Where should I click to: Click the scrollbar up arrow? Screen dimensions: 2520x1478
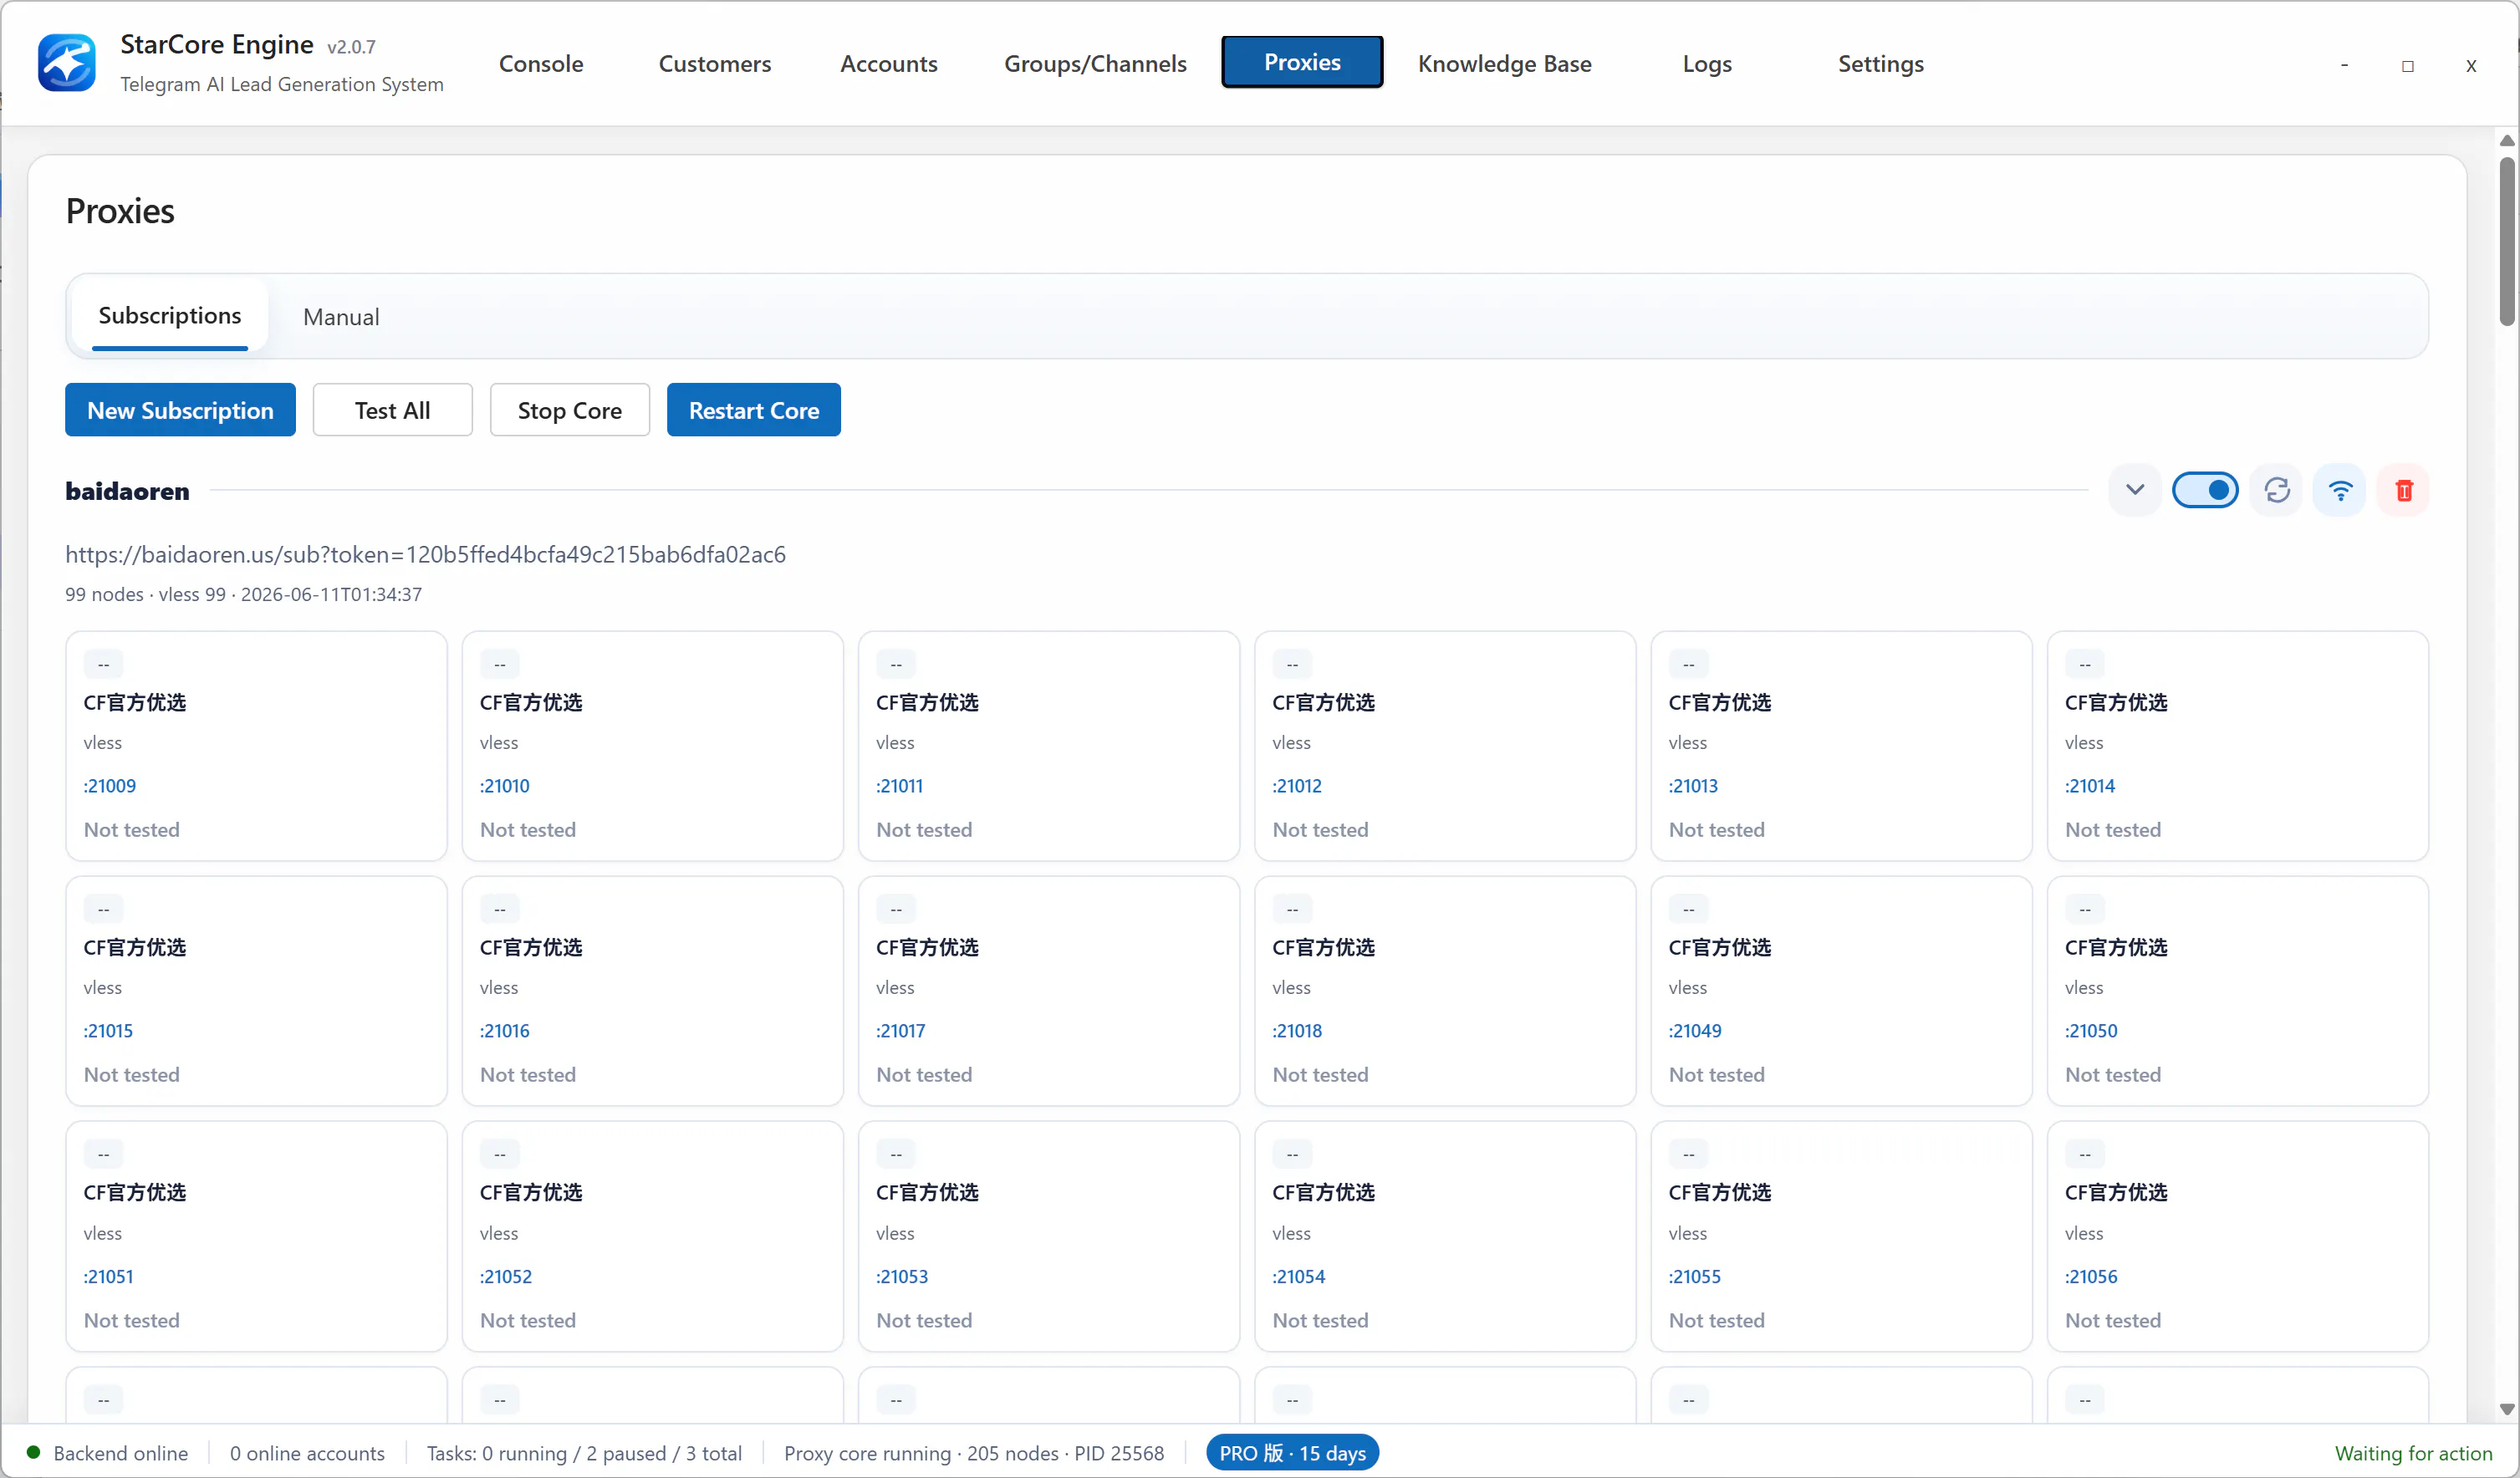coord(2507,140)
